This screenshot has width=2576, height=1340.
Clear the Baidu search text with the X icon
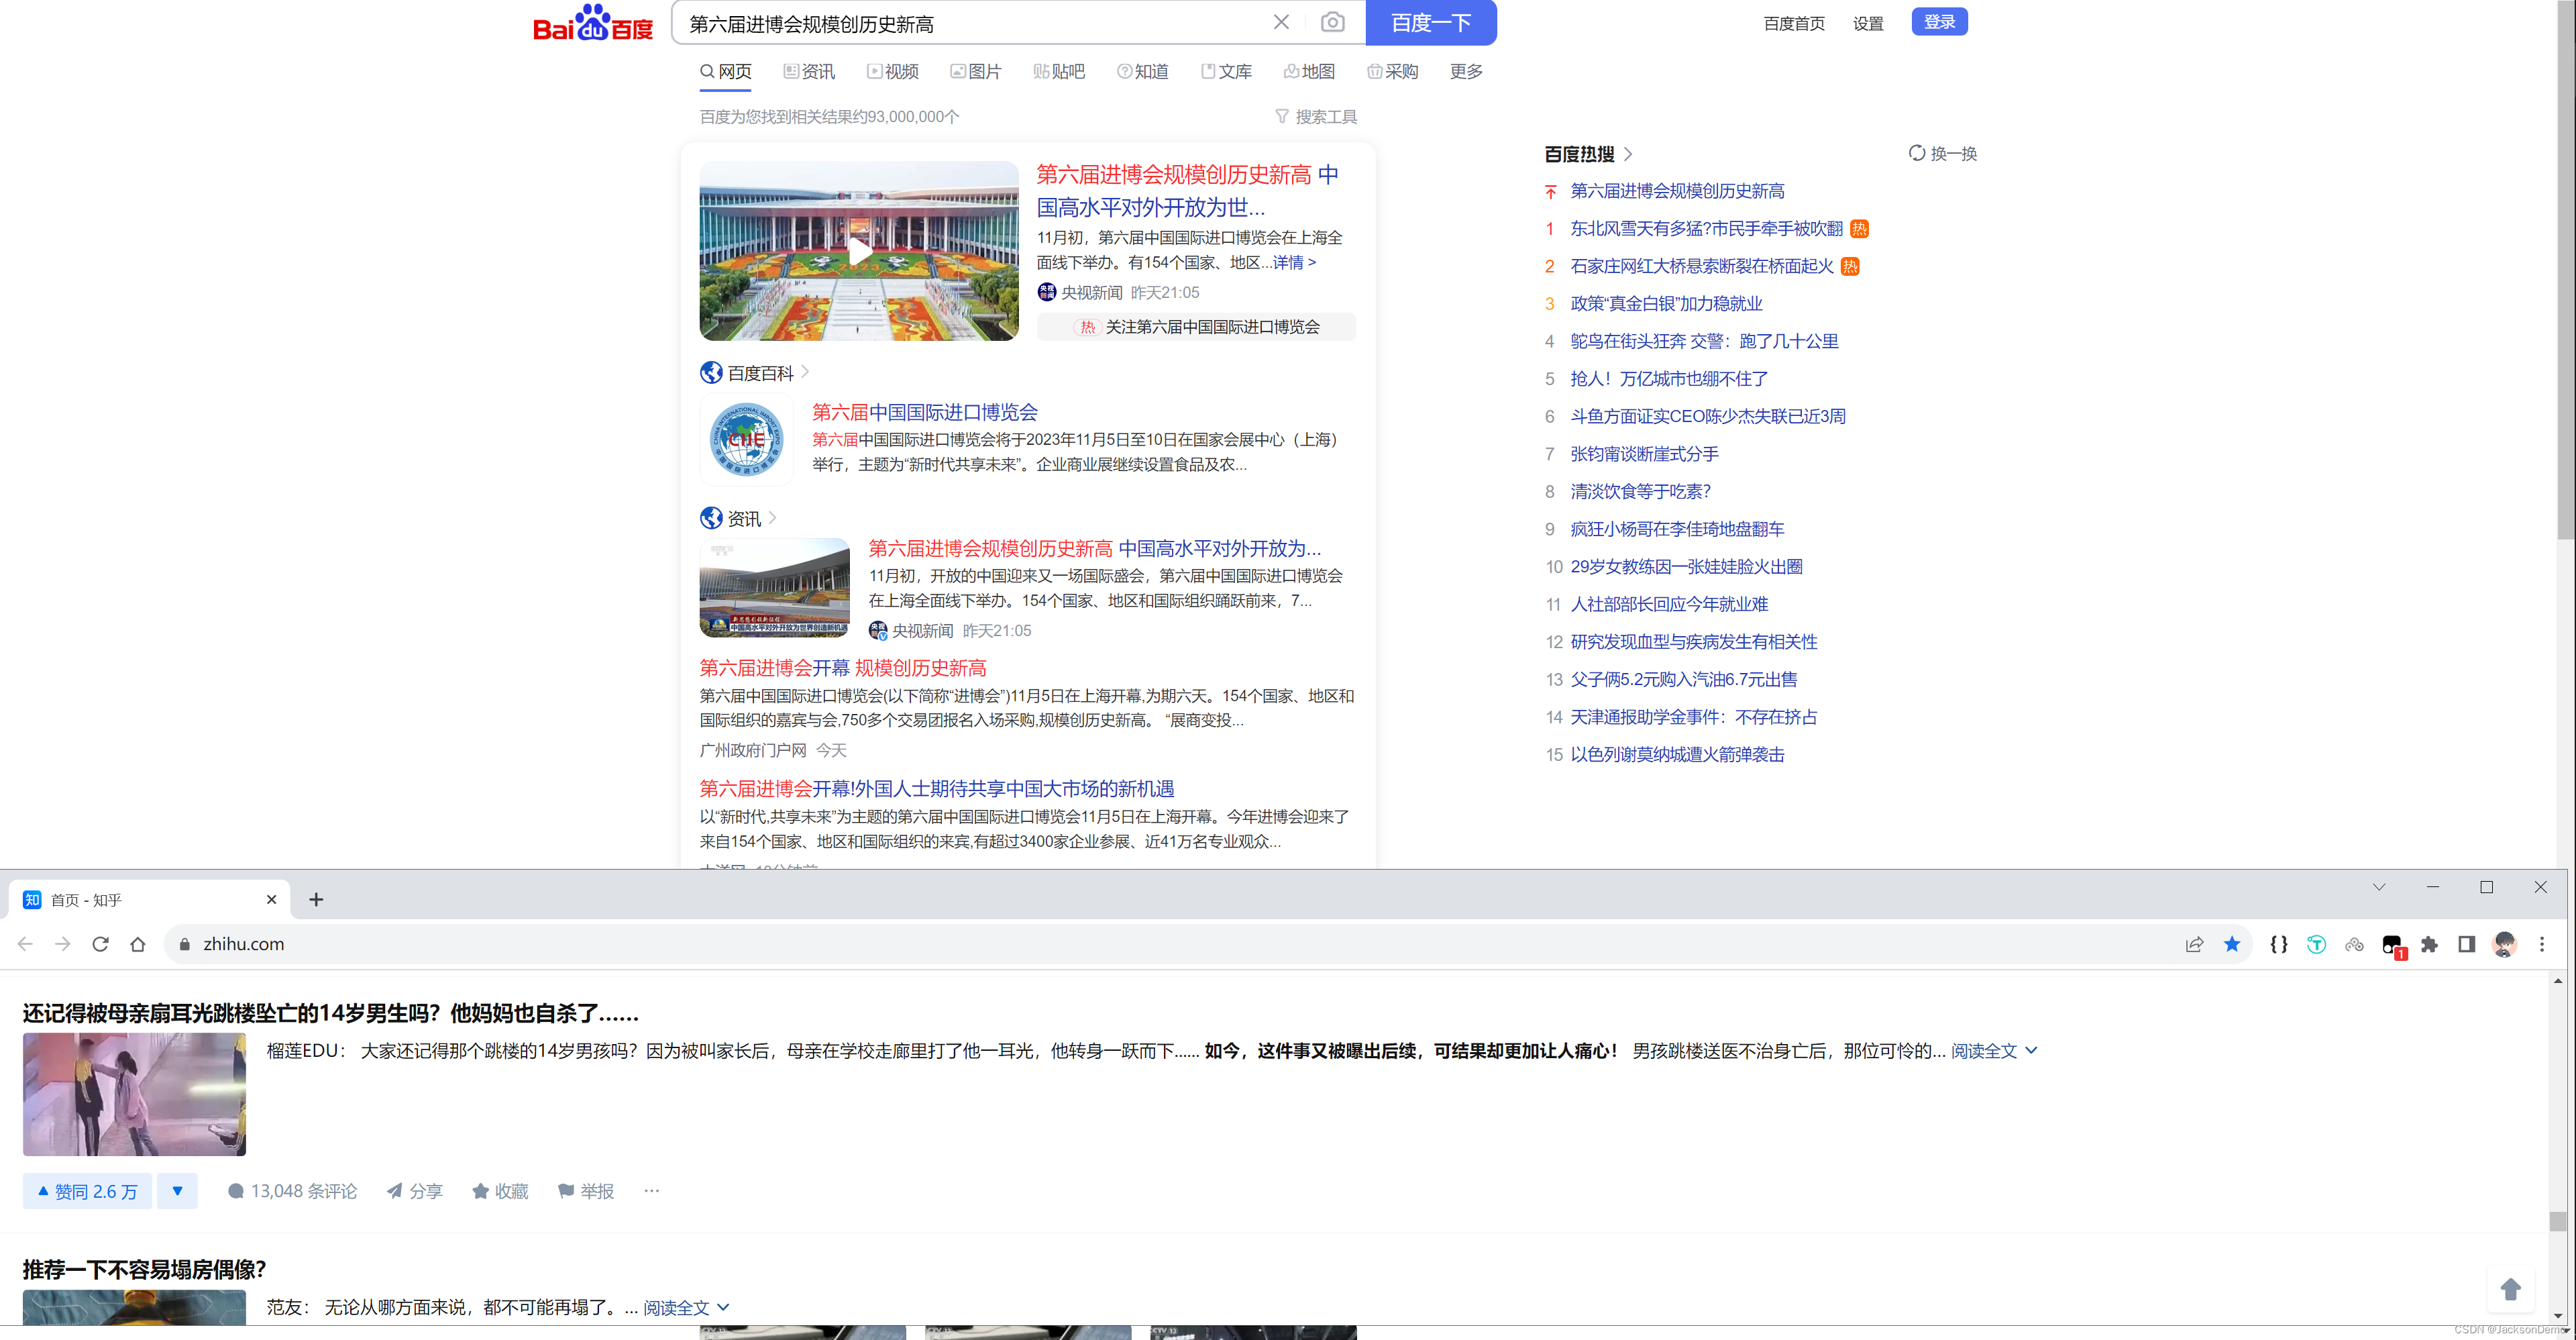pyautogui.click(x=1281, y=22)
